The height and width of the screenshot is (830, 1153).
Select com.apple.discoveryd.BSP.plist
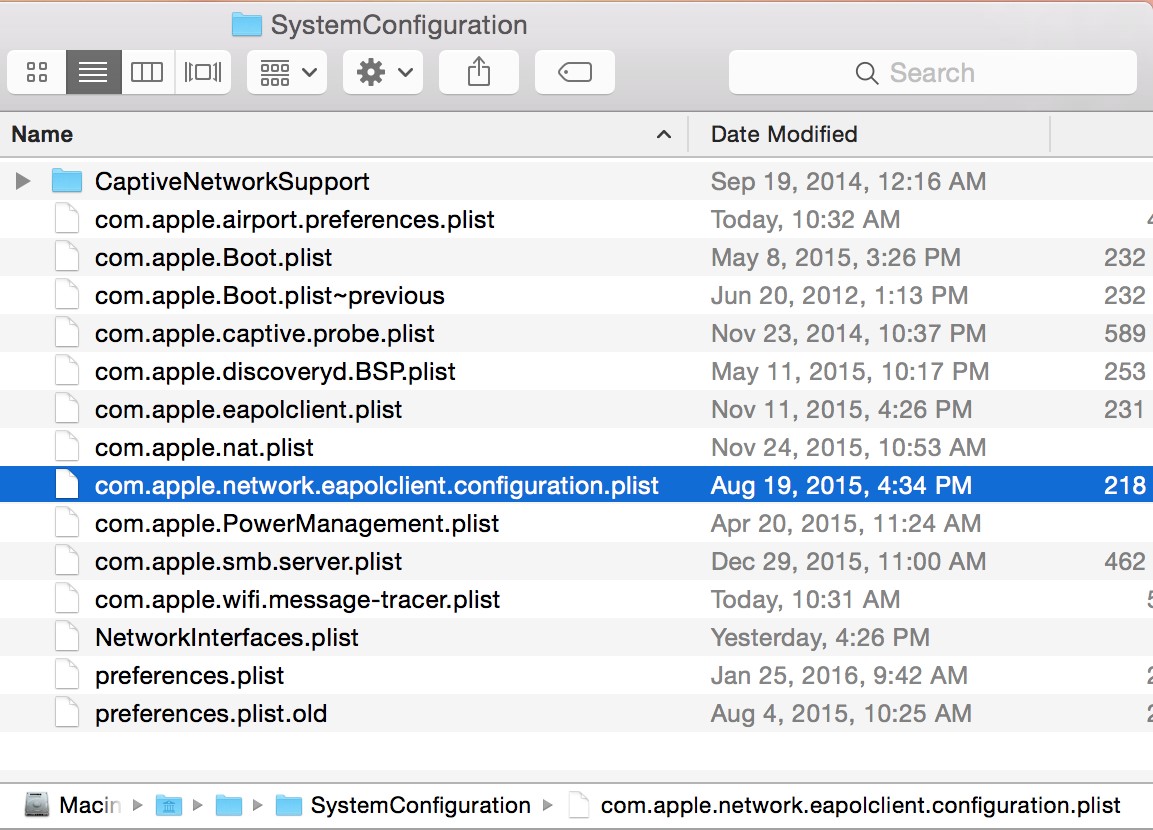[275, 372]
